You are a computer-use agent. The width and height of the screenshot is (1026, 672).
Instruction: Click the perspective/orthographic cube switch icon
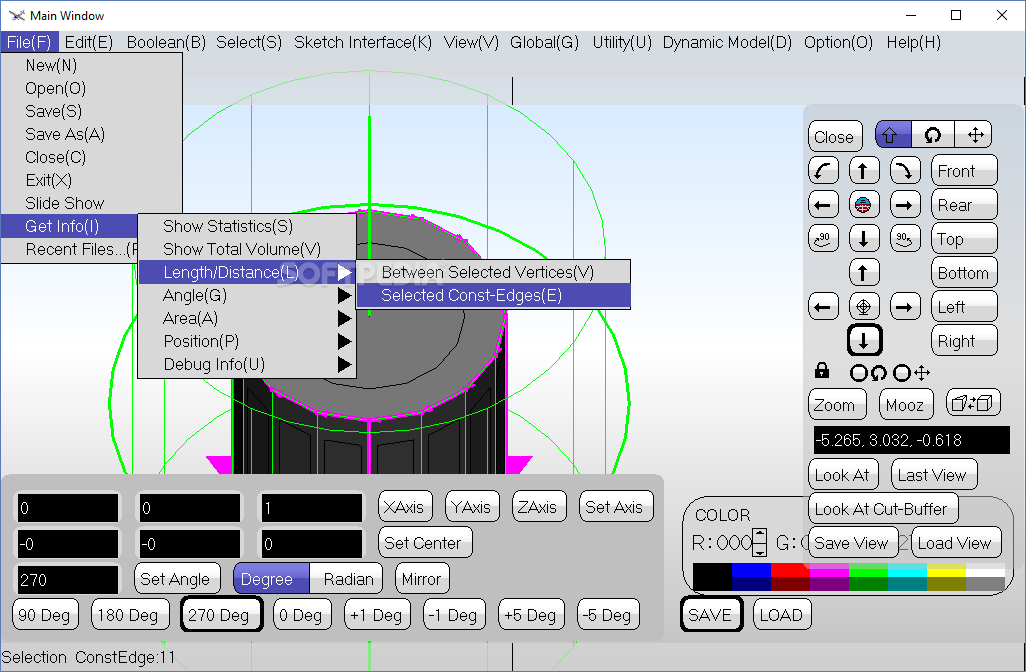973,403
